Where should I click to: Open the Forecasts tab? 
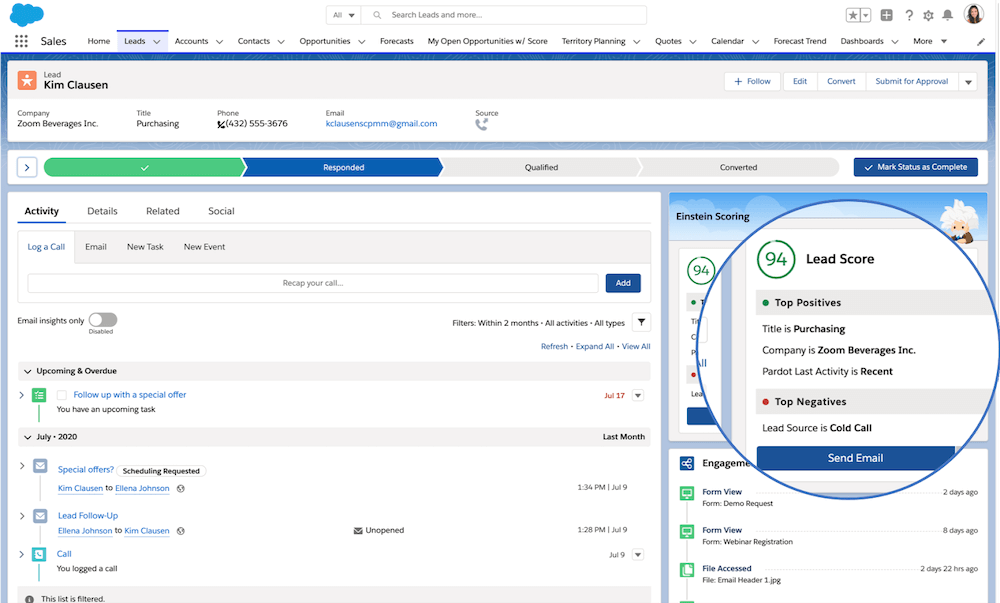pyautogui.click(x=397, y=41)
